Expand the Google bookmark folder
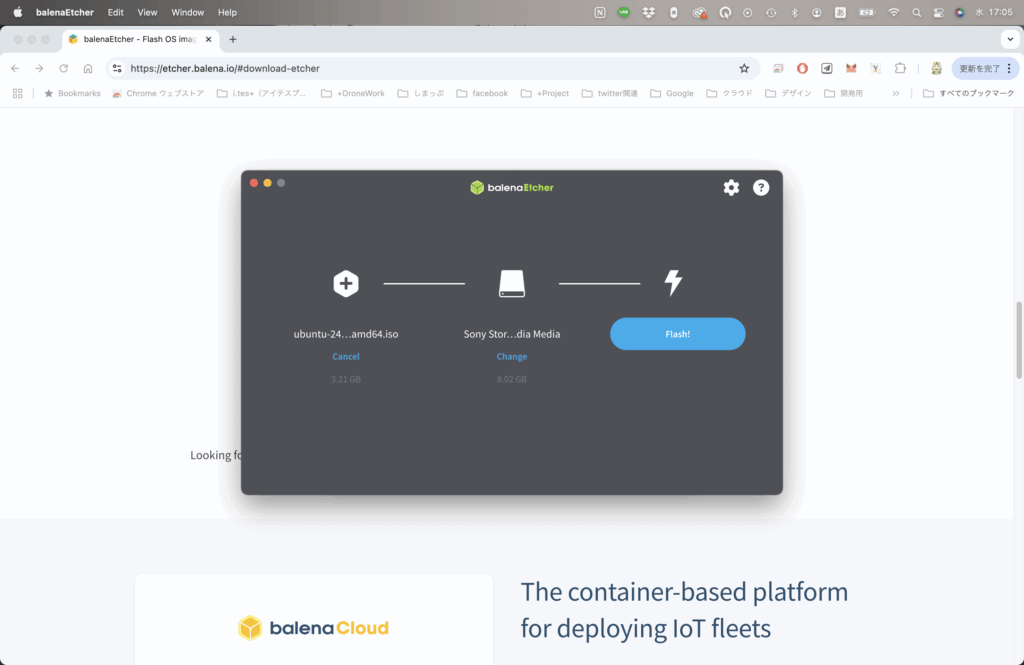 pyautogui.click(x=672, y=93)
